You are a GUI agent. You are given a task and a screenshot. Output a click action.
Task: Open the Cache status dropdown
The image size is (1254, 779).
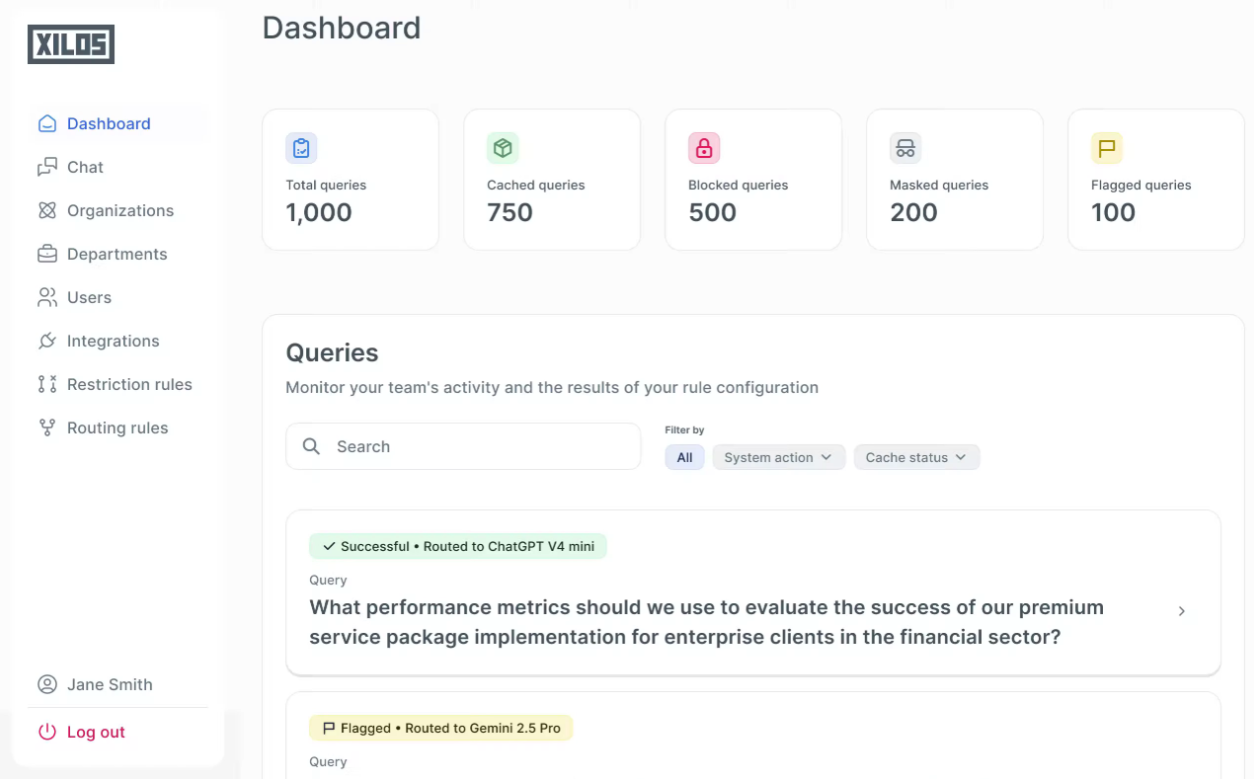tap(916, 457)
